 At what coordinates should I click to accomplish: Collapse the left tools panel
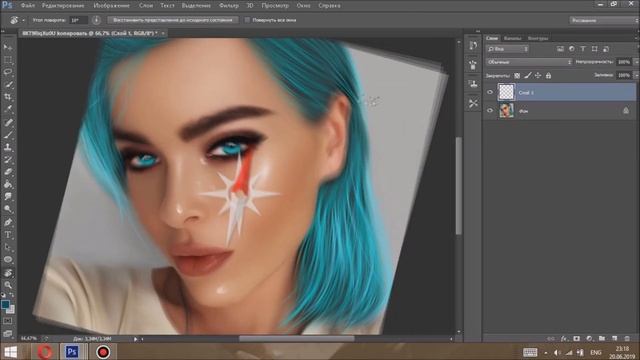pyautogui.click(x=4, y=31)
